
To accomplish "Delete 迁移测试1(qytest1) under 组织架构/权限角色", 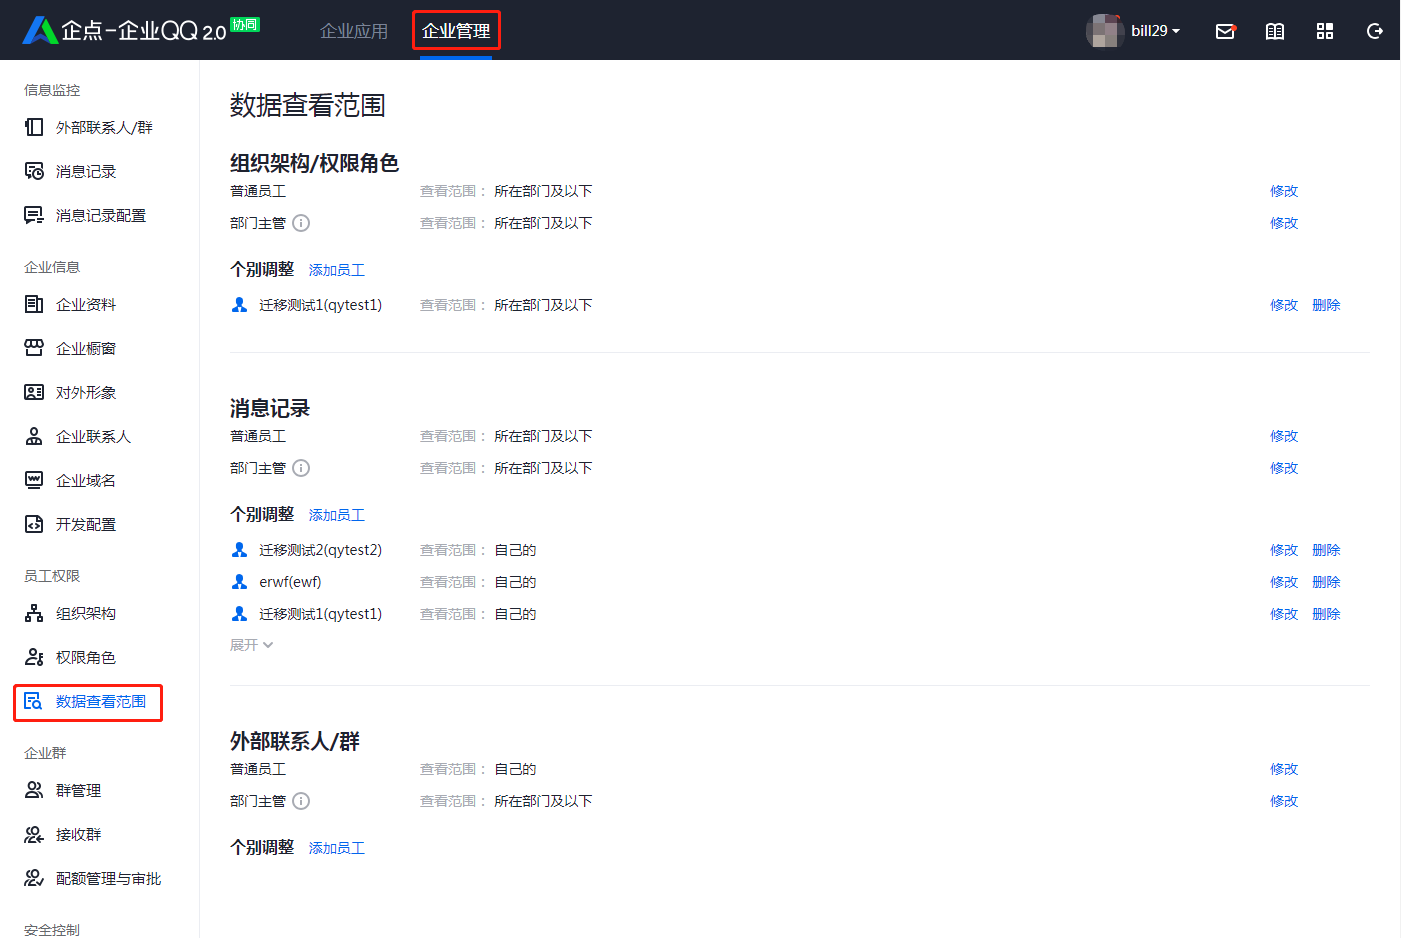I will 1326,305.
